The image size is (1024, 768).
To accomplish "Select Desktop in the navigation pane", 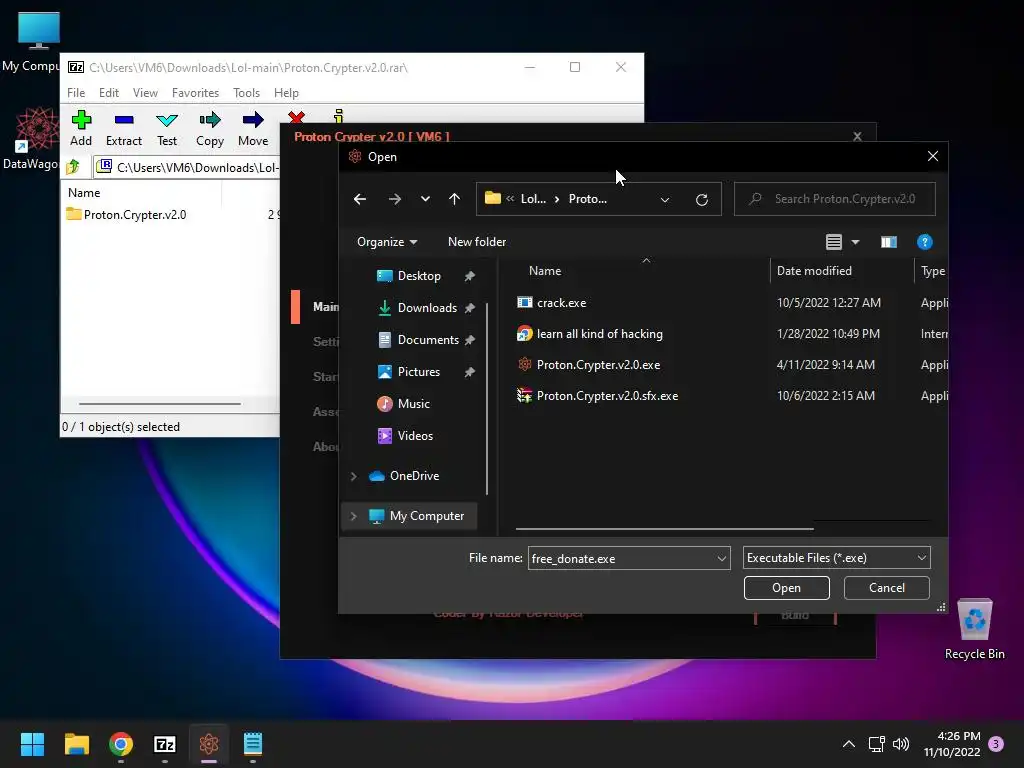I will [417, 276].
